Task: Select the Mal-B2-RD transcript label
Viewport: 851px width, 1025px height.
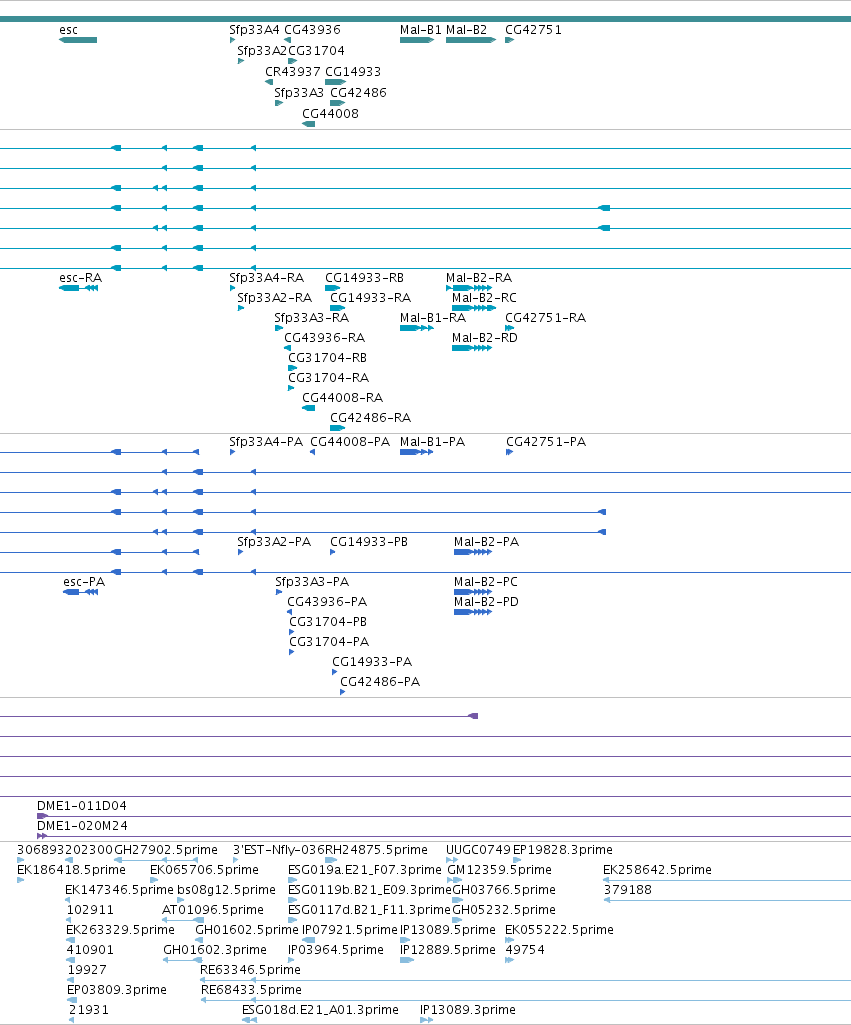Action: tap(484, 338)
